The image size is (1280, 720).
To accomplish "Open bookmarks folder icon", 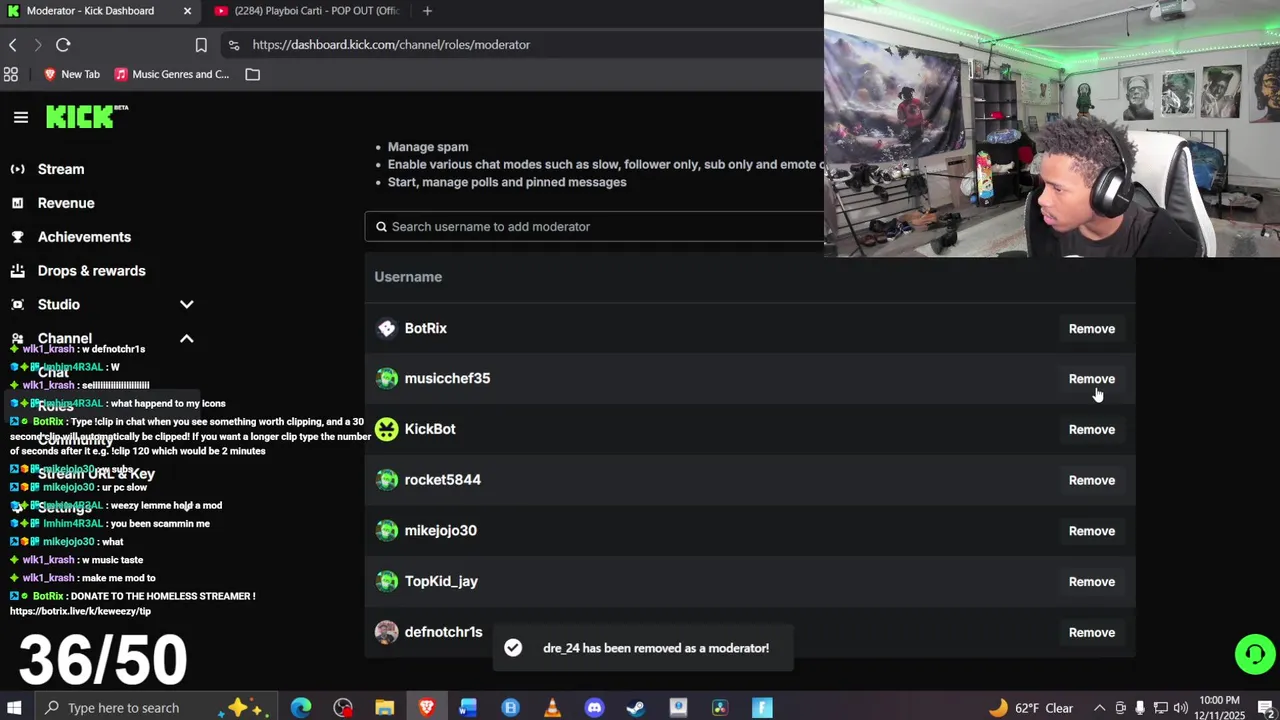I will pyautogui.click(x=253, y=74).
